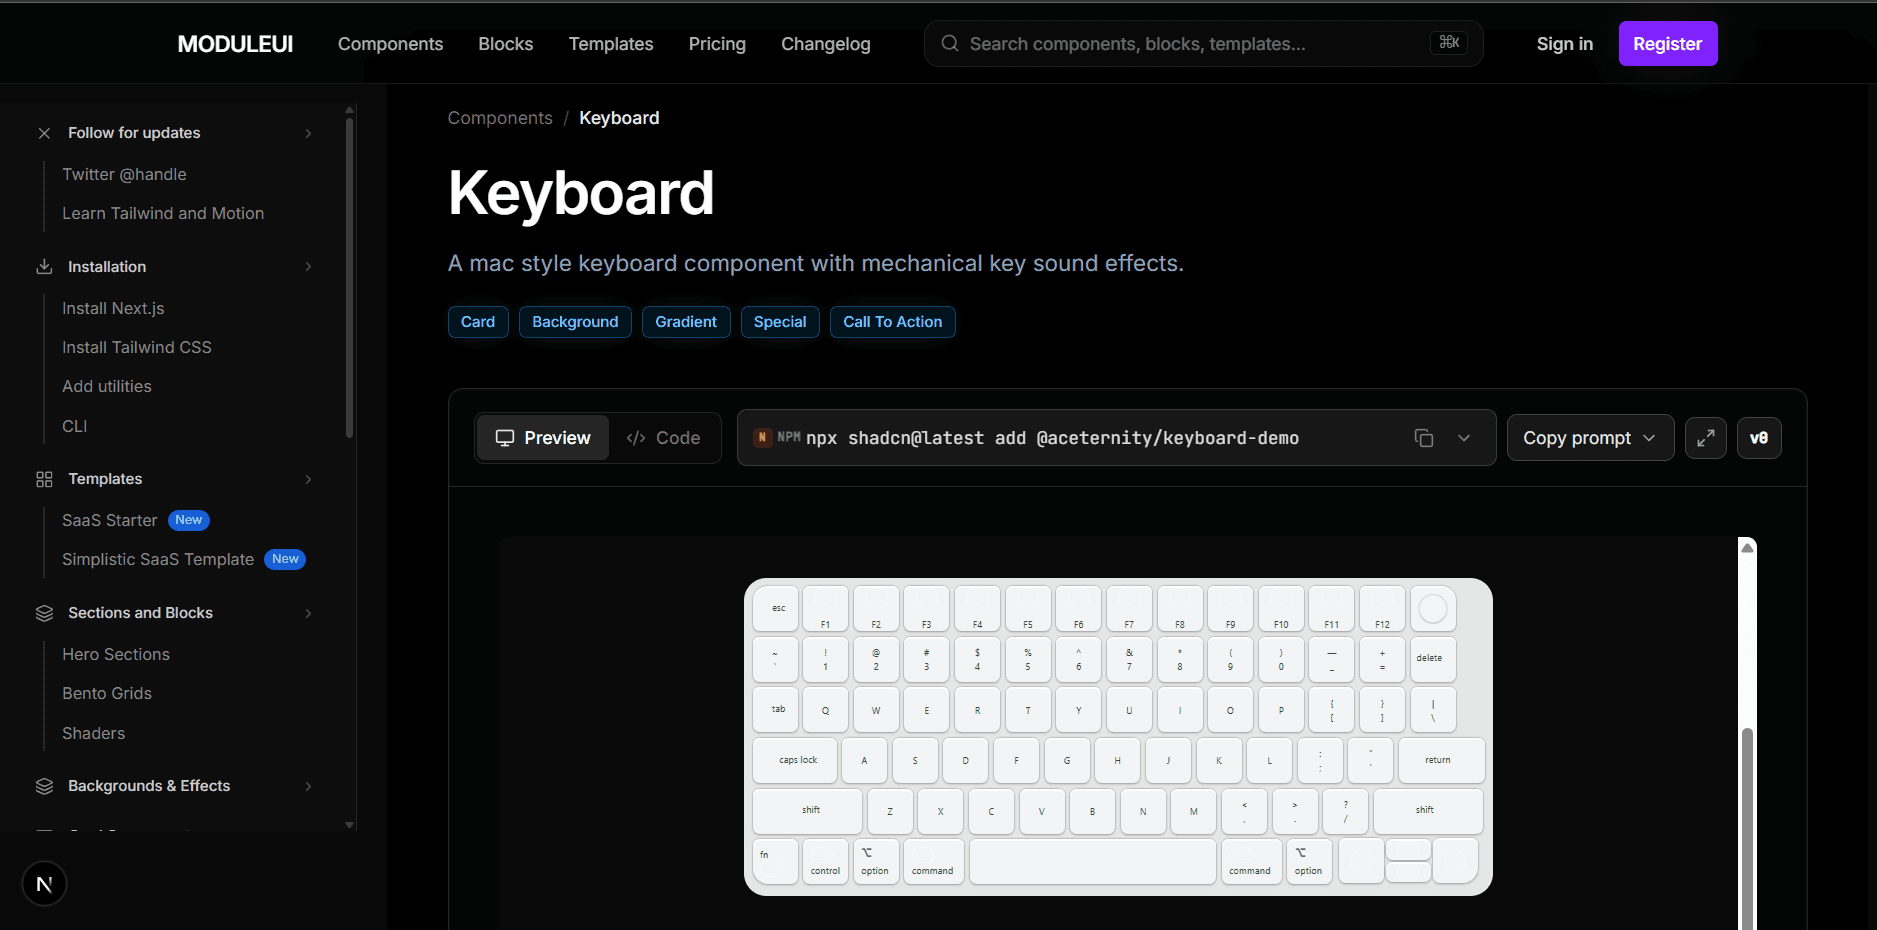Open the Pricing page
Image resolution: width=1877 pixels, height=930 pixels.
(717, 44)
